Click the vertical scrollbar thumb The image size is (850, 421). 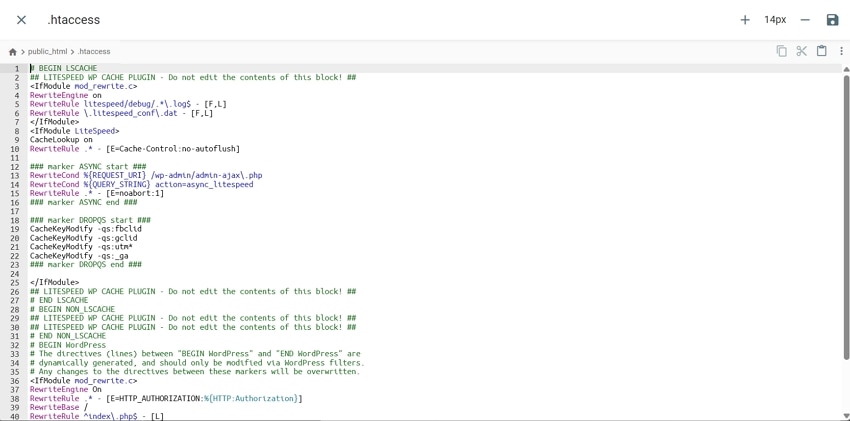[x=846, y=217]
